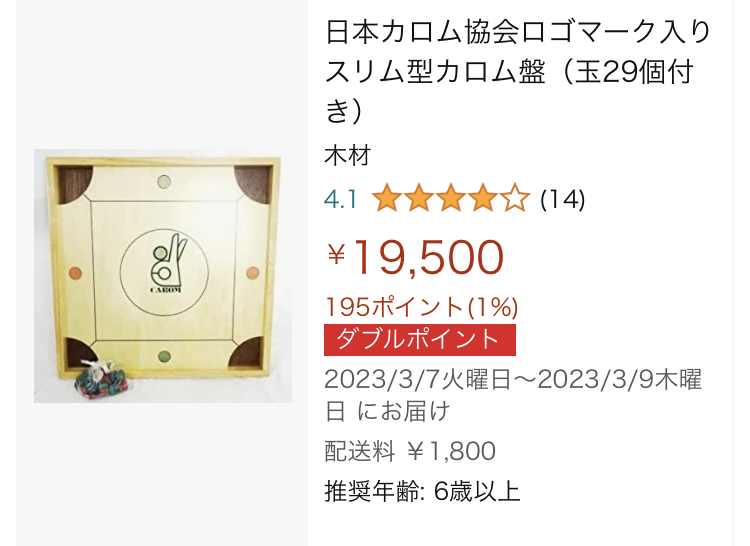Screen dimensions: 750x546
Task: Click the fourth rating star
Action: pyautogui.click(x=484, y=198)
